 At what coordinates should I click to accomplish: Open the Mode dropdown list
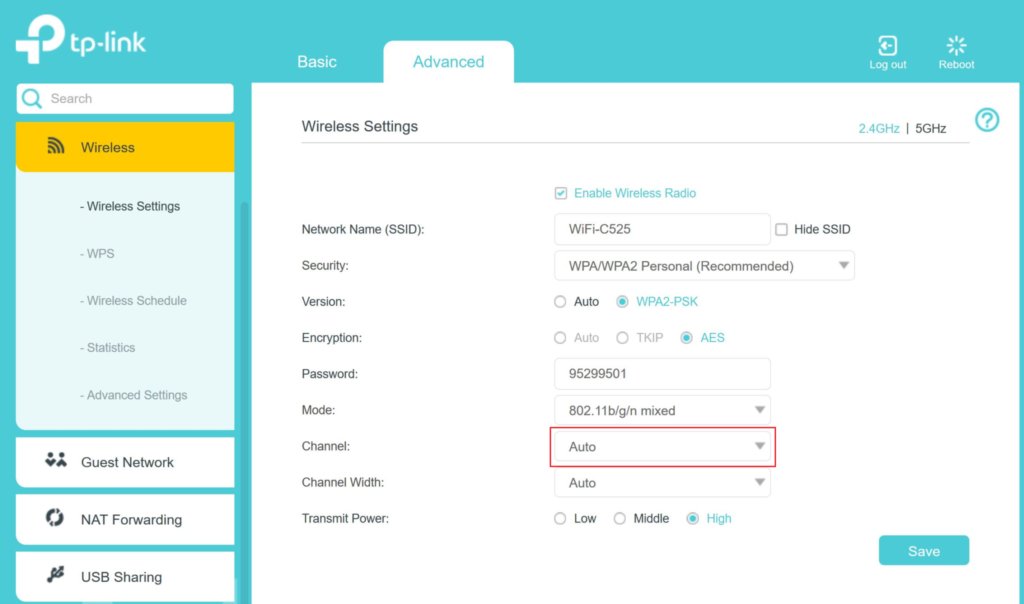click(x=662, y=410)
